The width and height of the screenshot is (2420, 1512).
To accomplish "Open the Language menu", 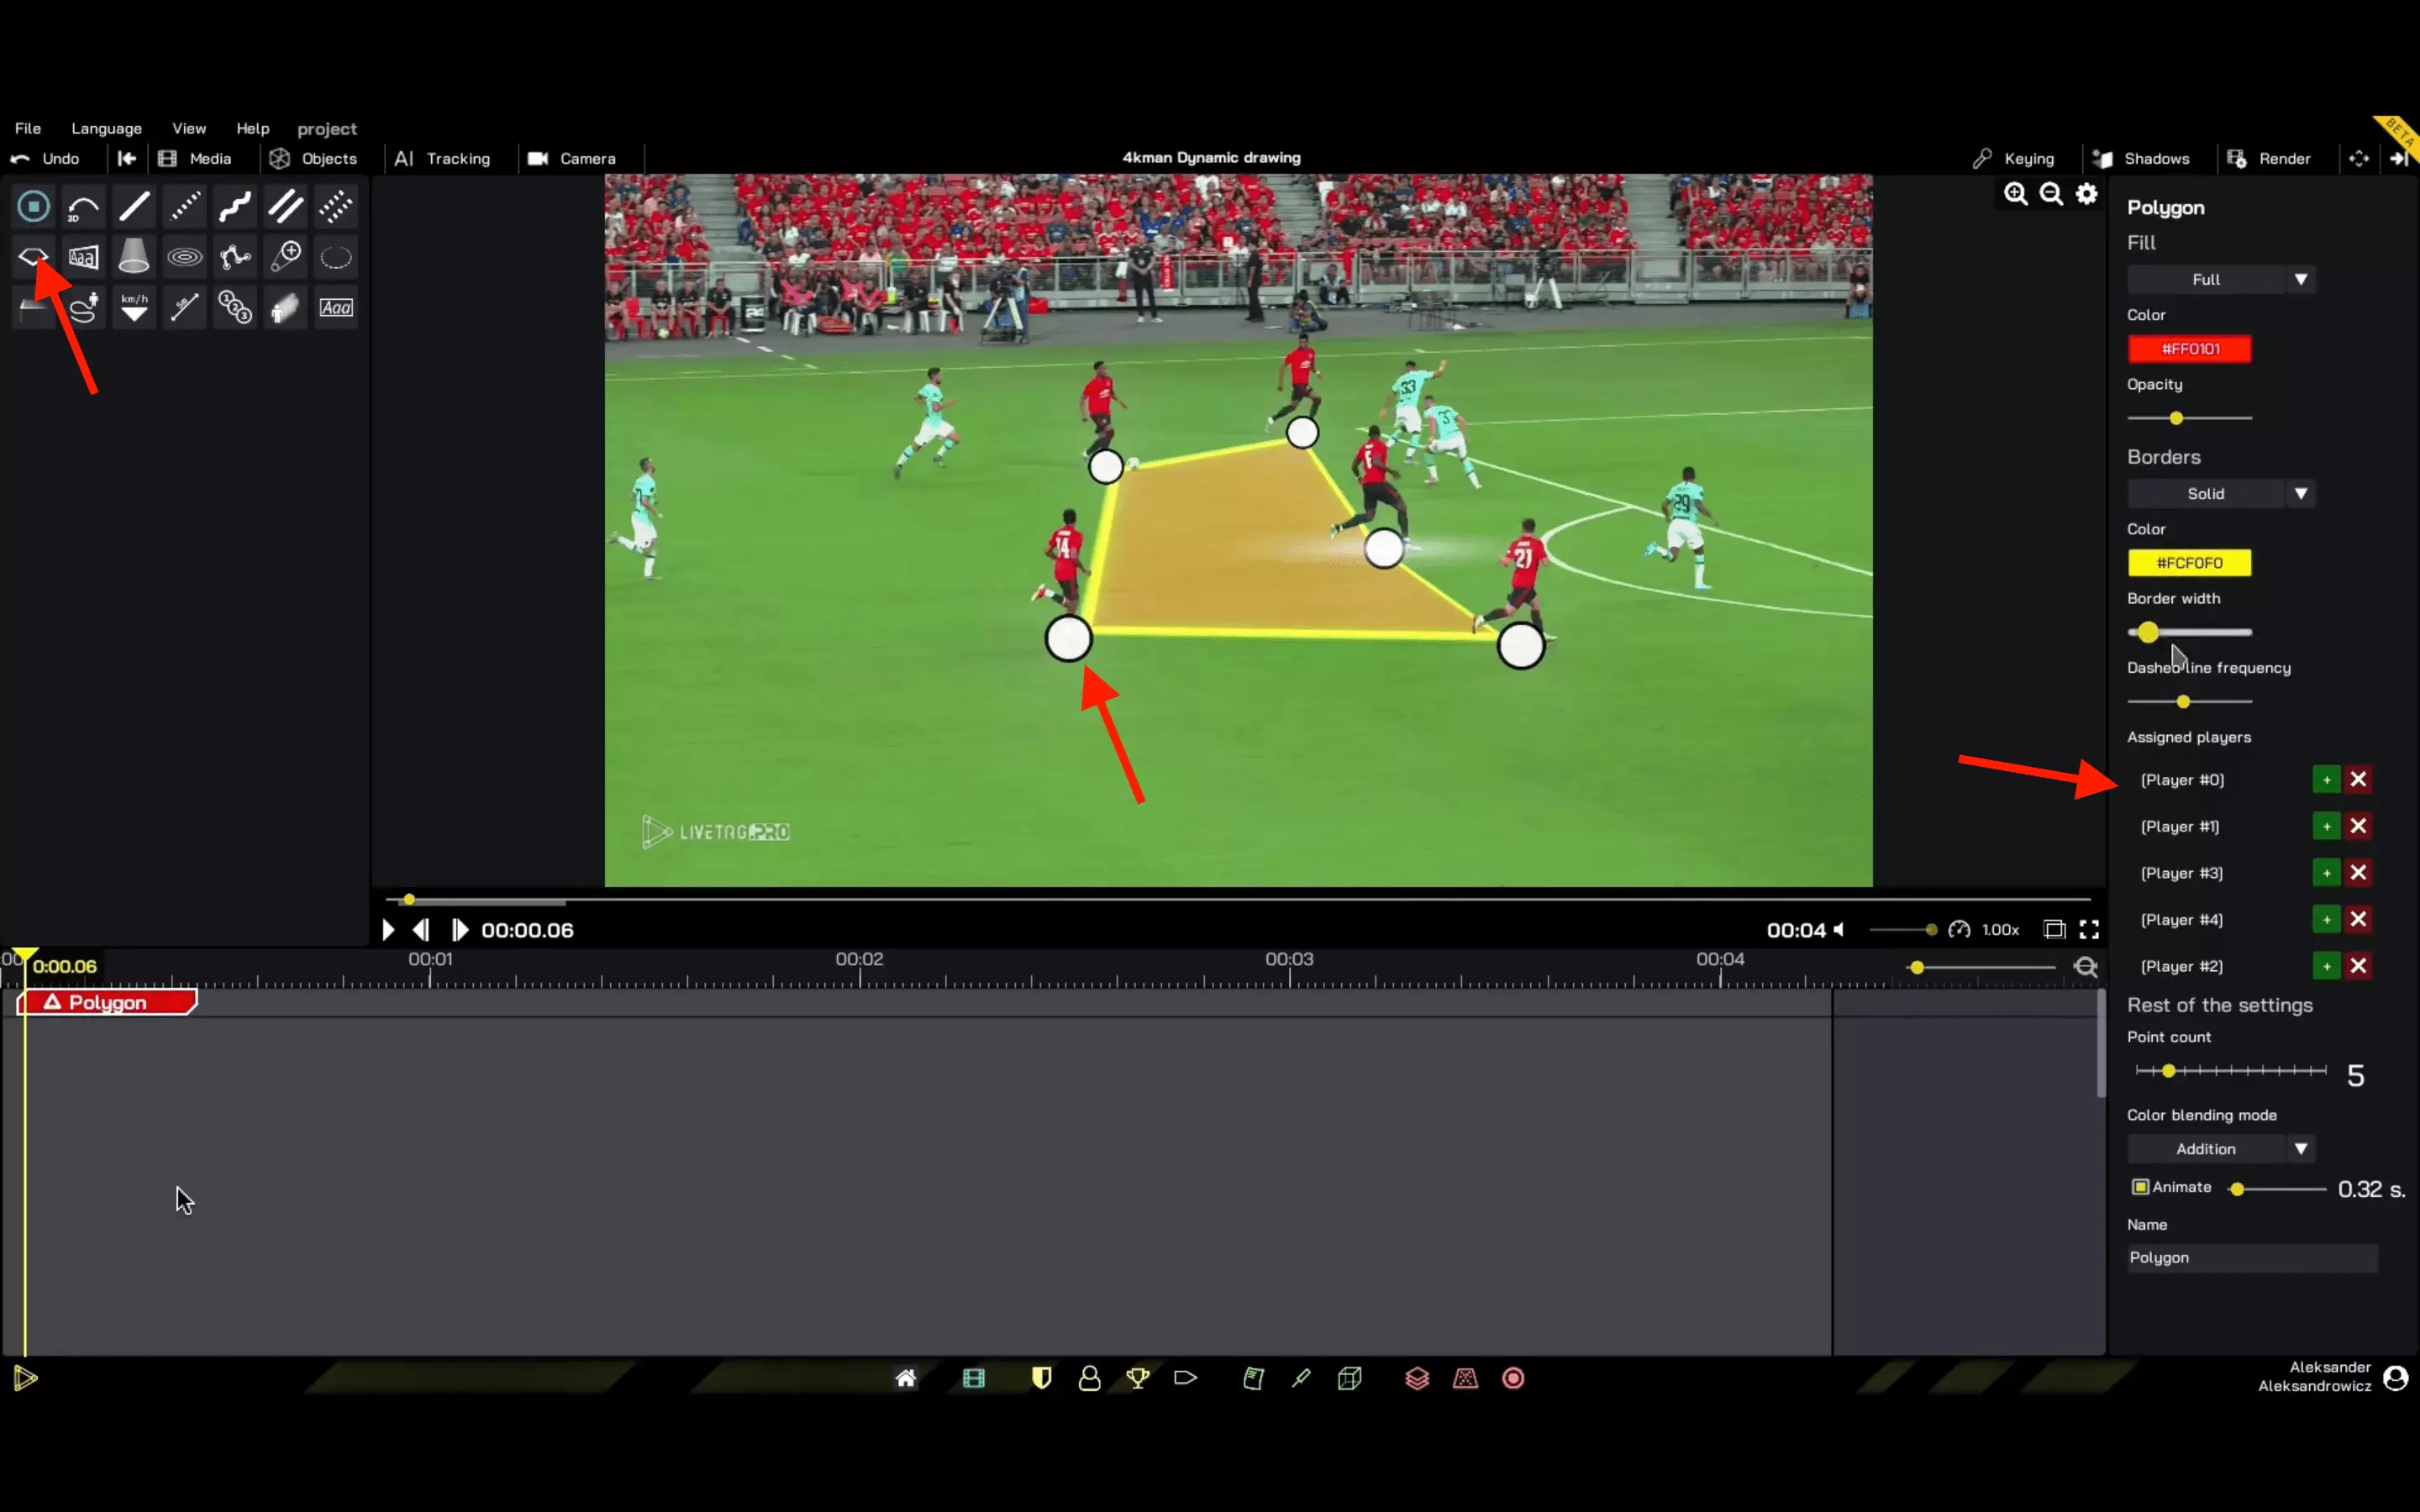I will (106, 128).
